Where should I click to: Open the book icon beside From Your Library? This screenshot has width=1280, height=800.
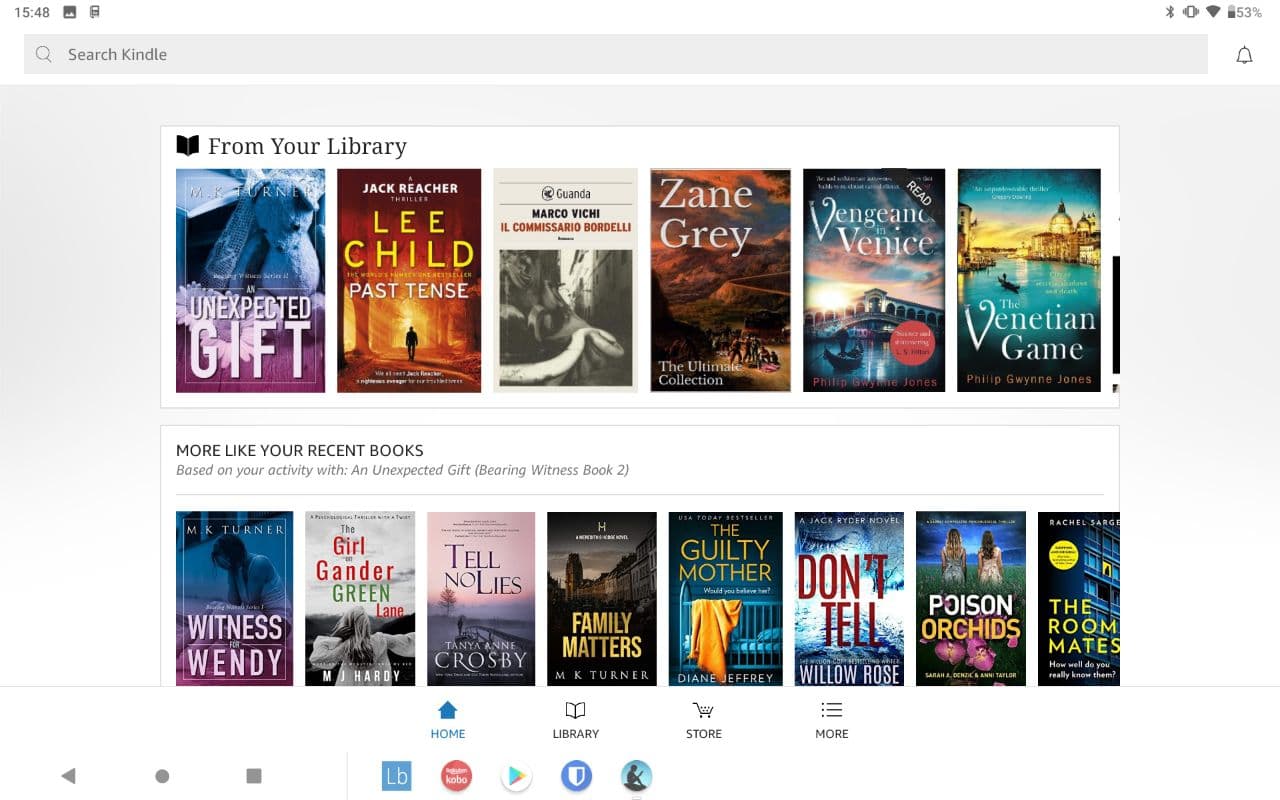[x=187, y=146]
